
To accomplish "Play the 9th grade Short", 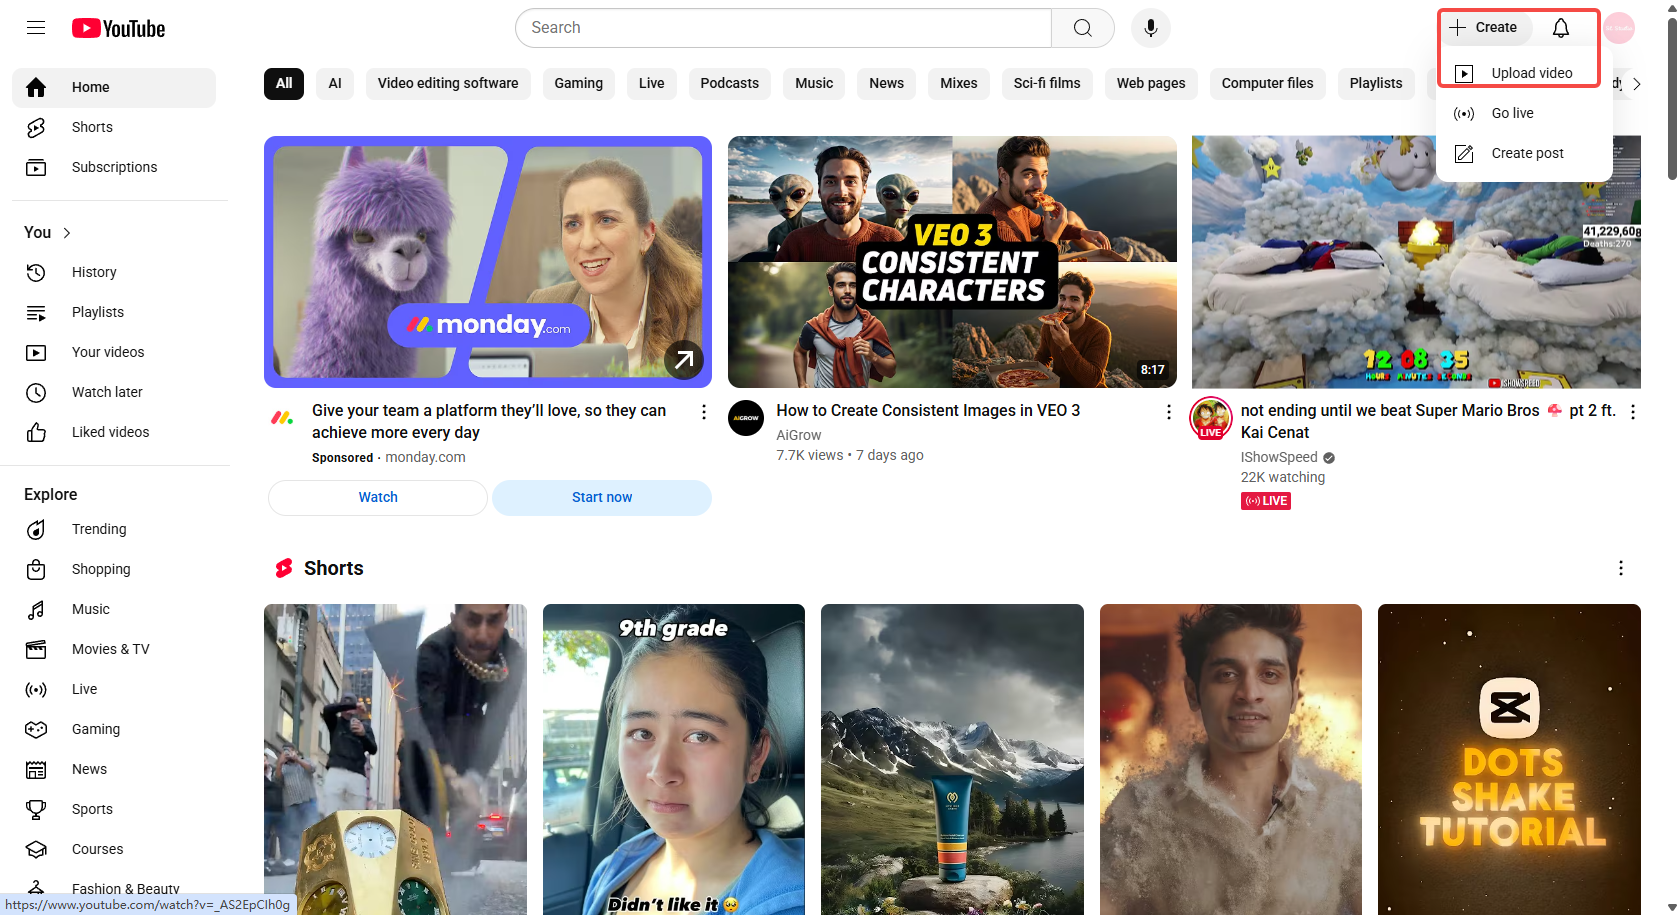I will [674, 759].
